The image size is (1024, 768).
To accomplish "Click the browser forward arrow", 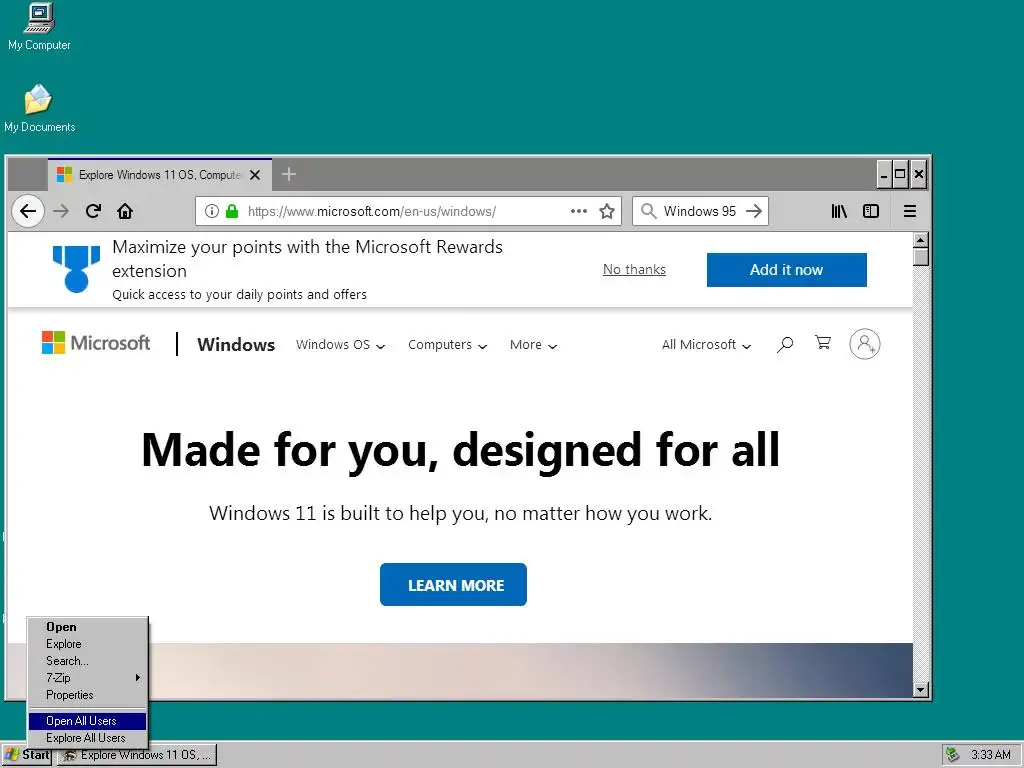I will point(61,211).
